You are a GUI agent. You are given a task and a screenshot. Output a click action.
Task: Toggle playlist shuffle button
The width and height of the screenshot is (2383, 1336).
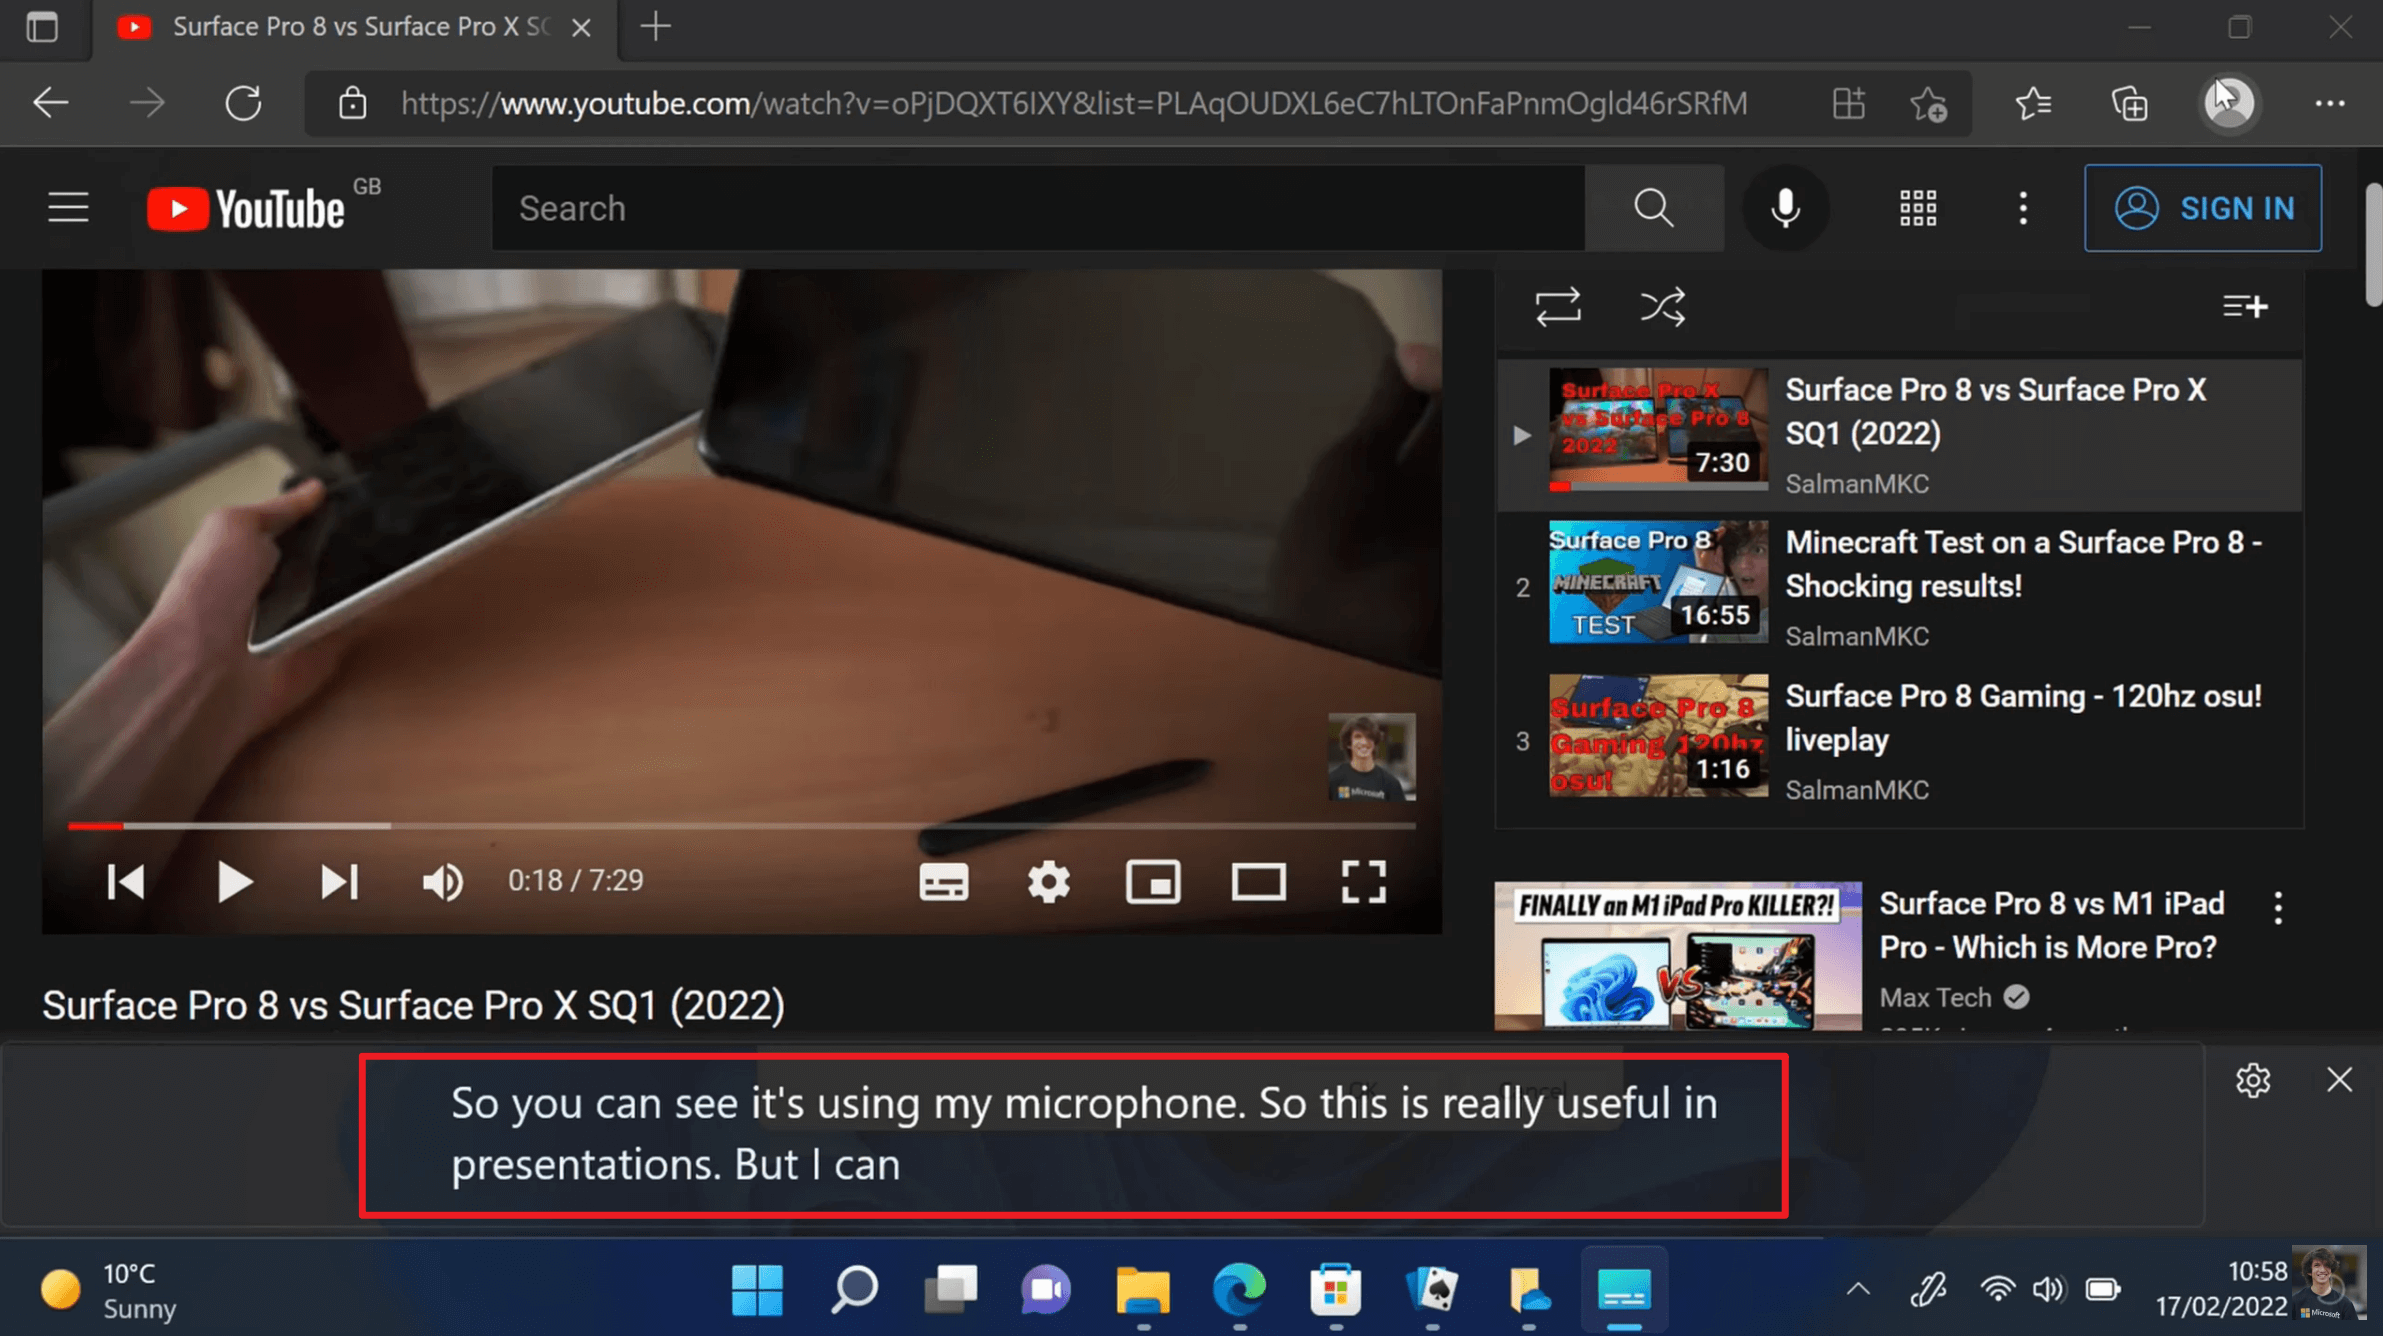1662,306
